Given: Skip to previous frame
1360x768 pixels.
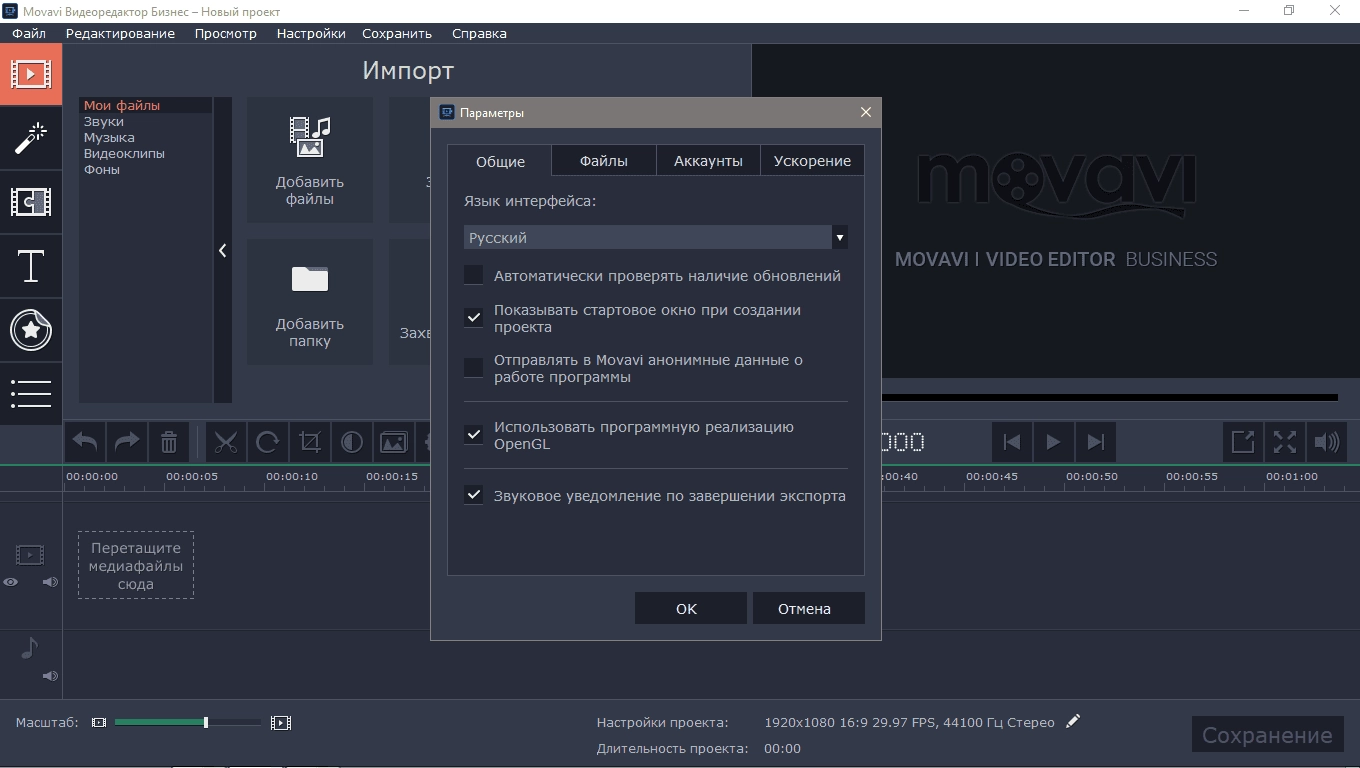Looking at the screenshot, I should click(1011, 442).
